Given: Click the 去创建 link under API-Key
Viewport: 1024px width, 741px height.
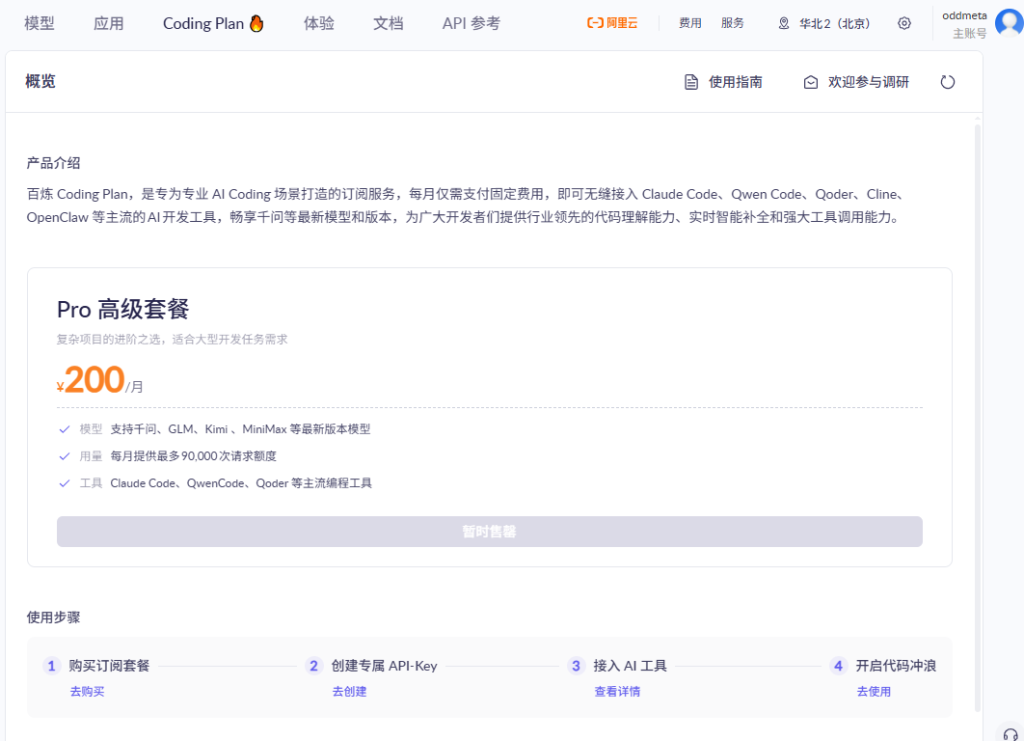Looking at the screenshot, I should tap(349, 691).
